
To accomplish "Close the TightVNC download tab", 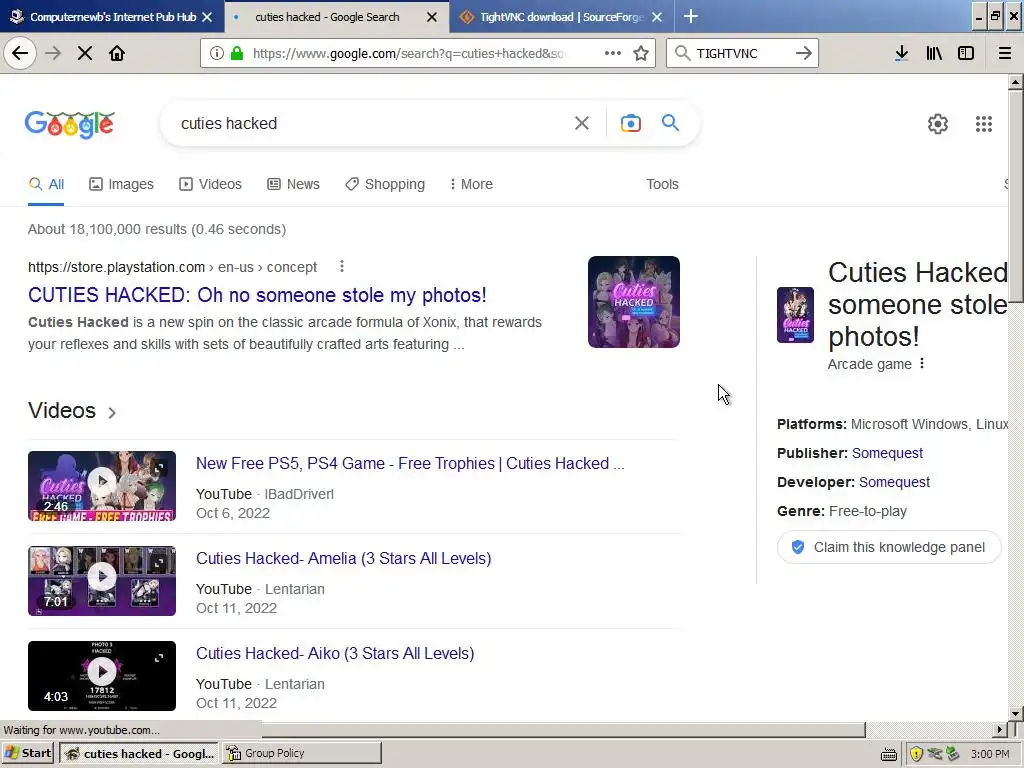I will [x=658, y=17].
